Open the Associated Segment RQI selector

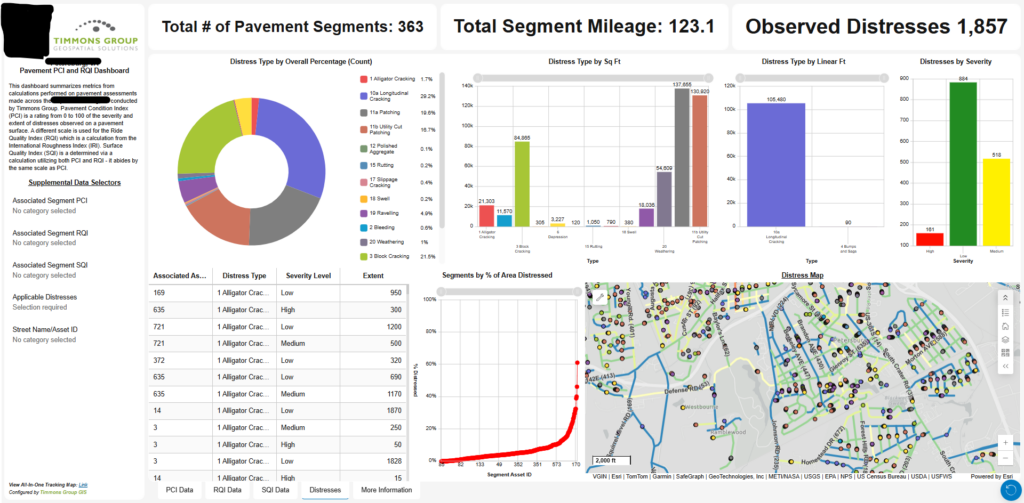(76, 237)
